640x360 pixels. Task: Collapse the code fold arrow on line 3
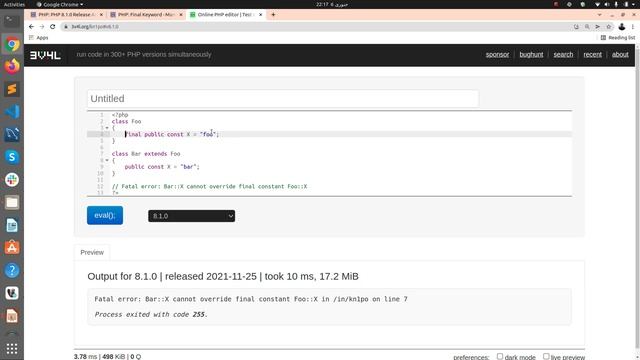(x=107, y=128)
